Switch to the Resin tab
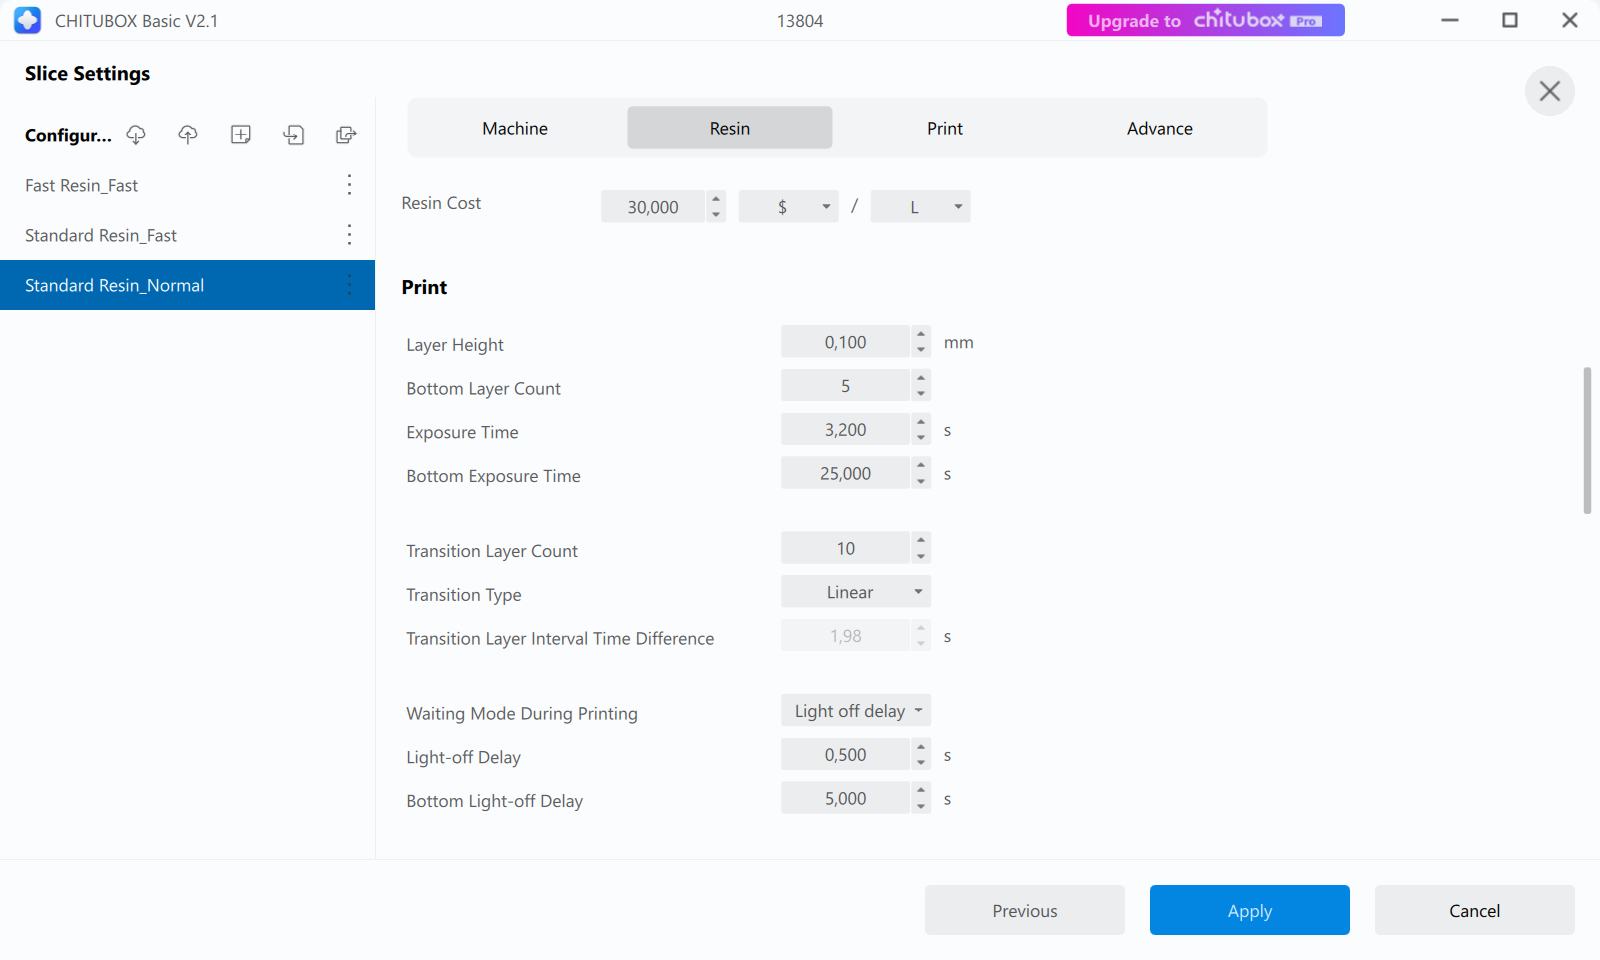This screenshot has height=960, width=1600. [x=730, y=128]
